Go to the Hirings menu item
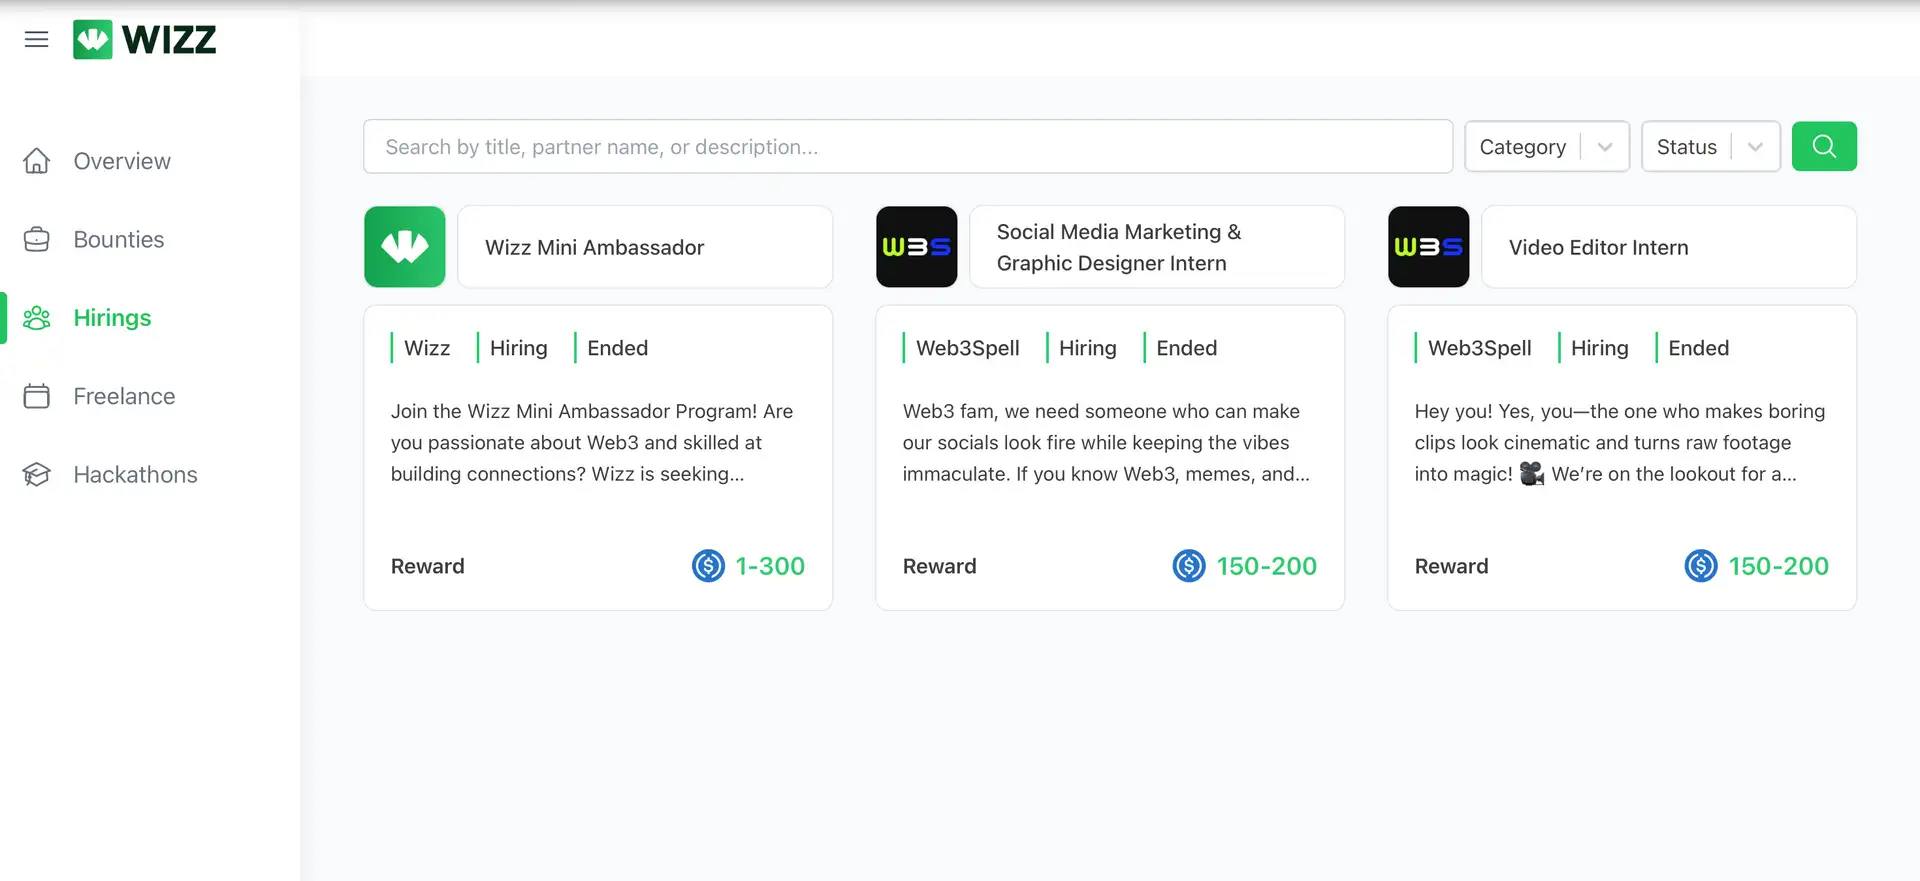The image size is (1920, 881). 112,318
